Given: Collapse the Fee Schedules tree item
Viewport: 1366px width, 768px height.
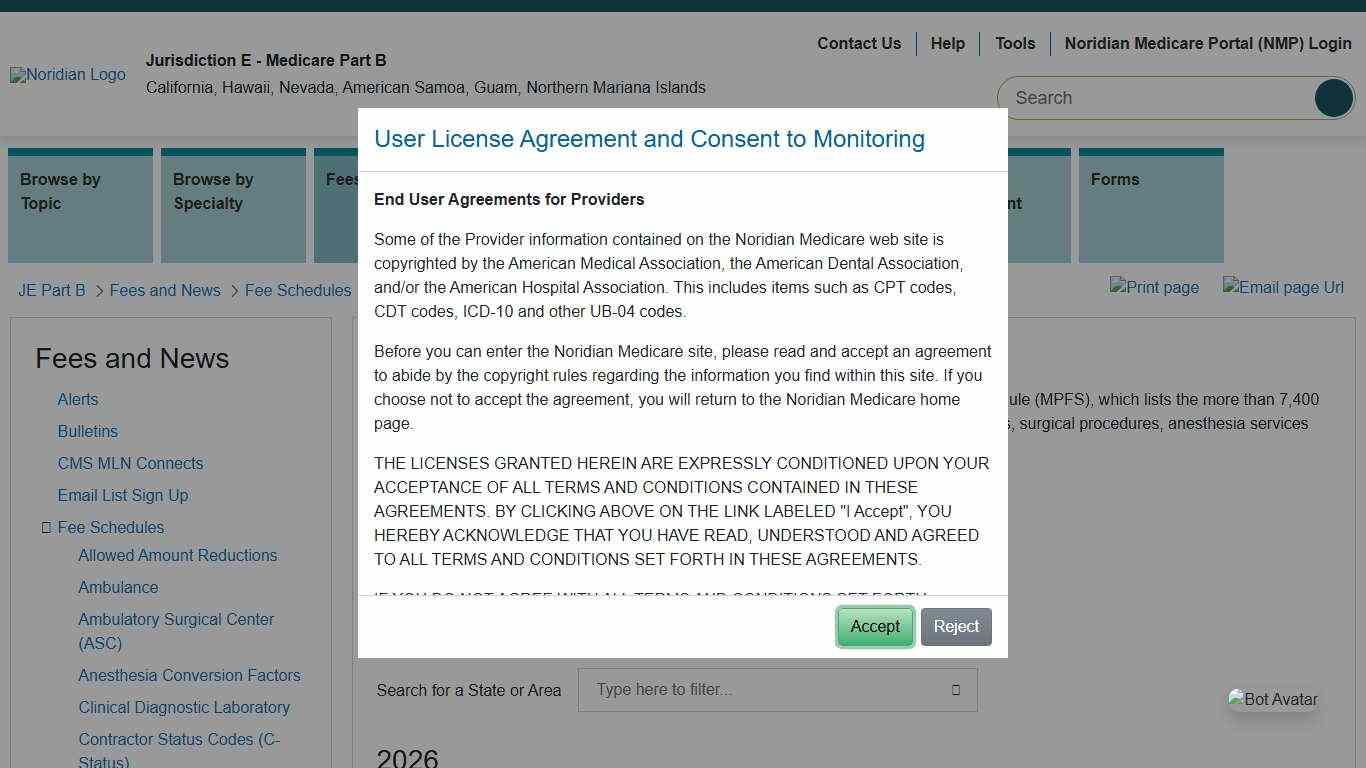Looking at the screenshot, I should [46, 527].
